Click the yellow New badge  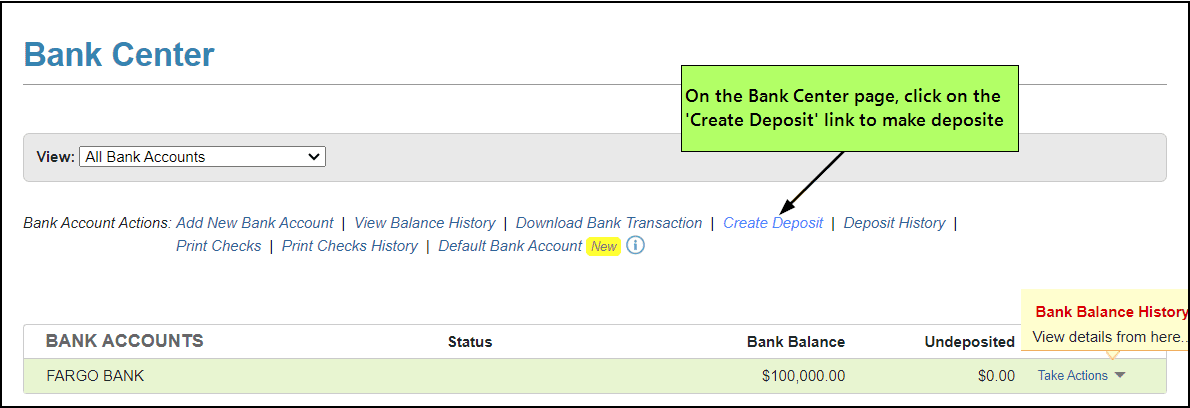[604, 246]
